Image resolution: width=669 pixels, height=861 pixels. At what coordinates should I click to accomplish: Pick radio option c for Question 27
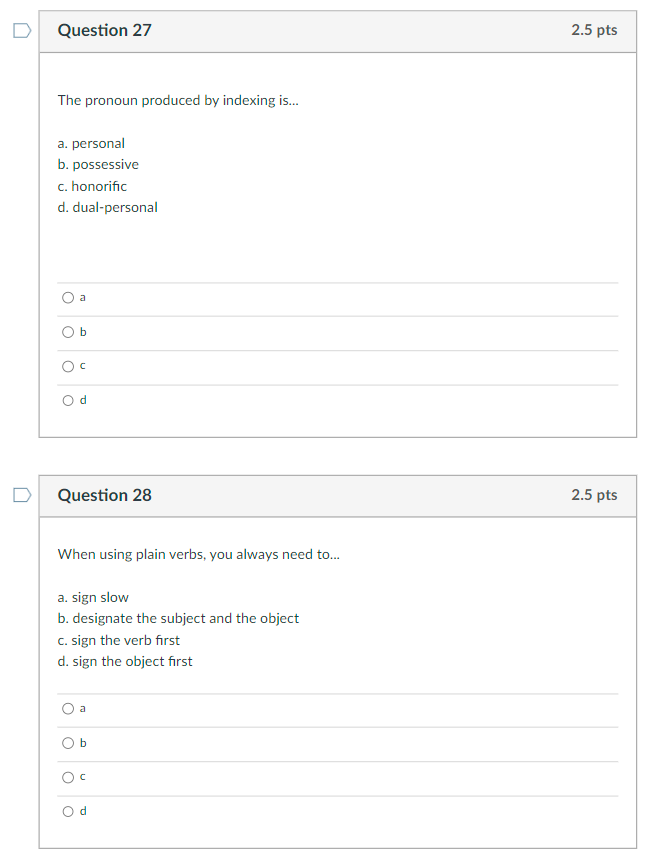pyautogui.click(x=68, y=366)
